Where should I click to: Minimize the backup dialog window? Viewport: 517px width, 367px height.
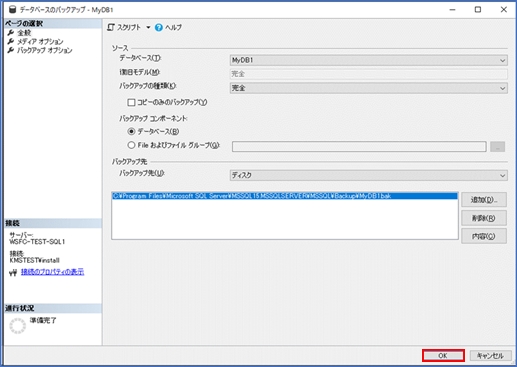click(452, 9)
